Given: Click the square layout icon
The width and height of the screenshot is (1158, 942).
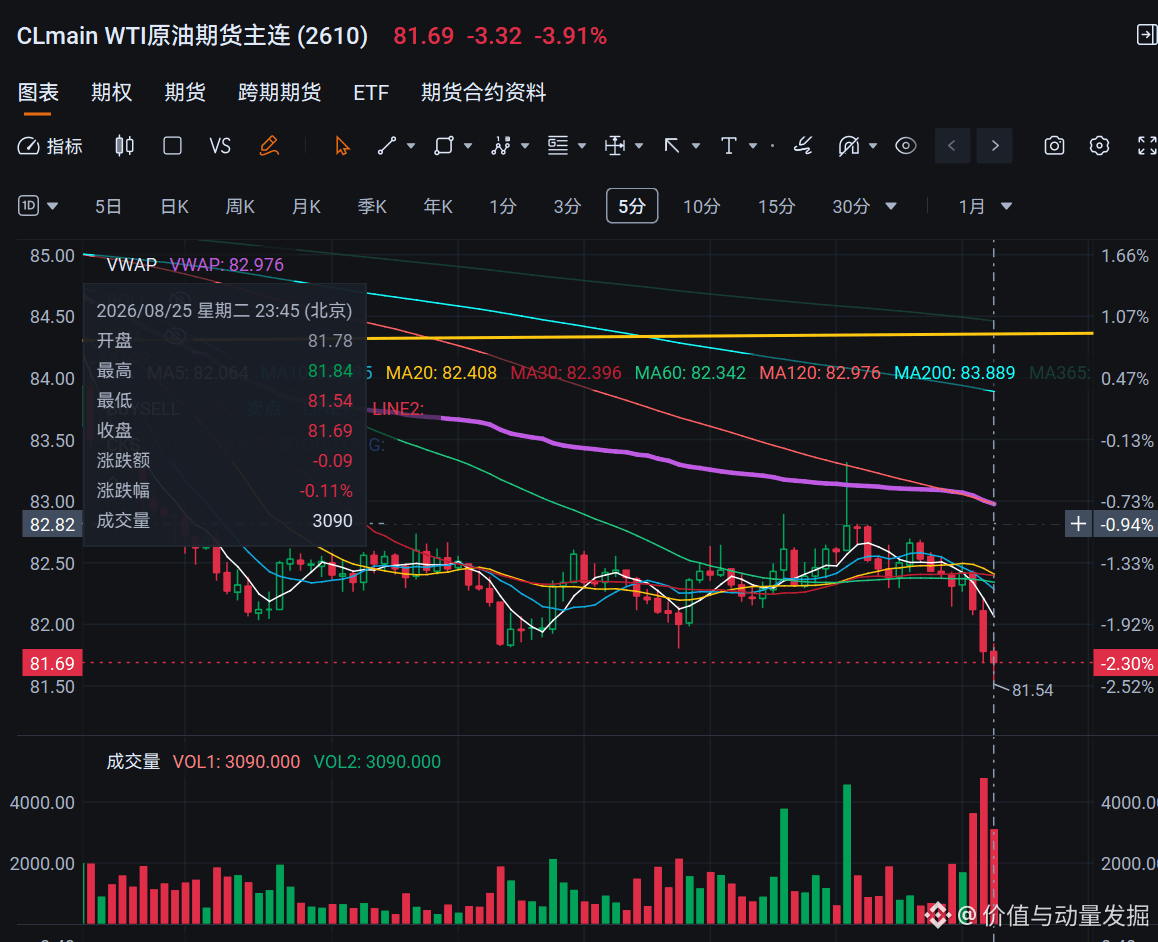Looking at the screenshot, I should pos(172,145).
